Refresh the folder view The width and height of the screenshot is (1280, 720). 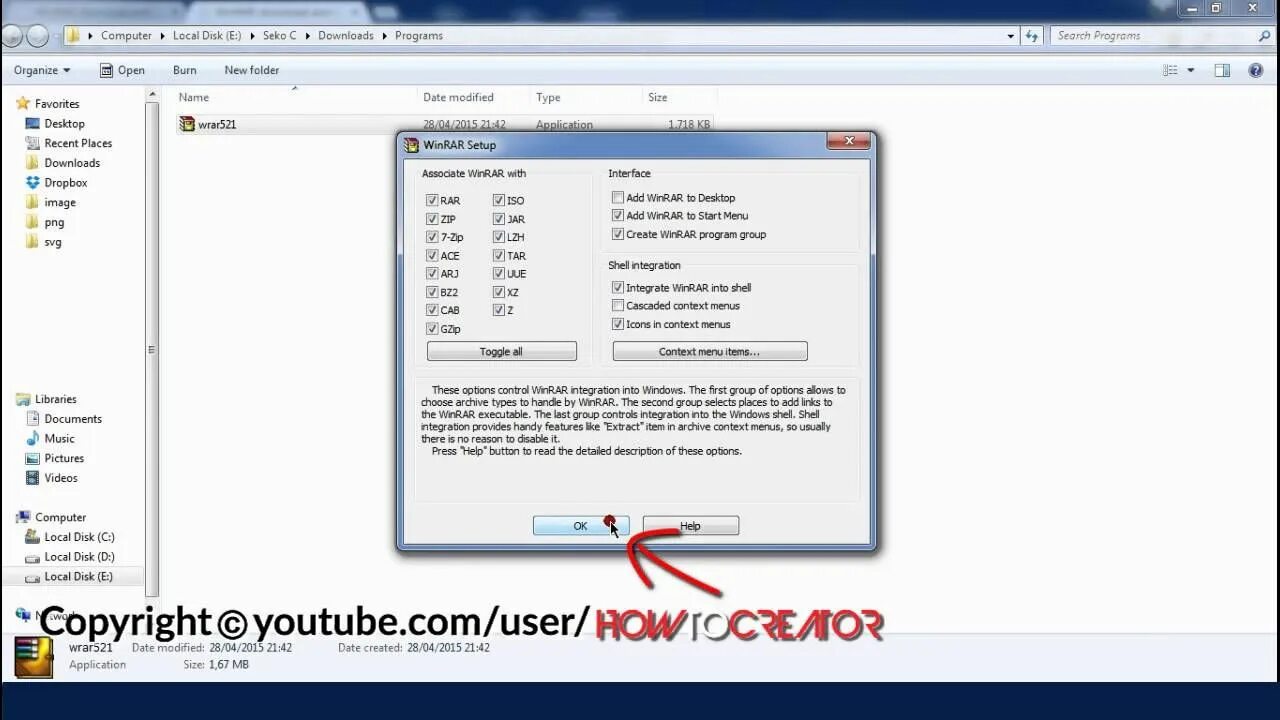point(1034,35)
